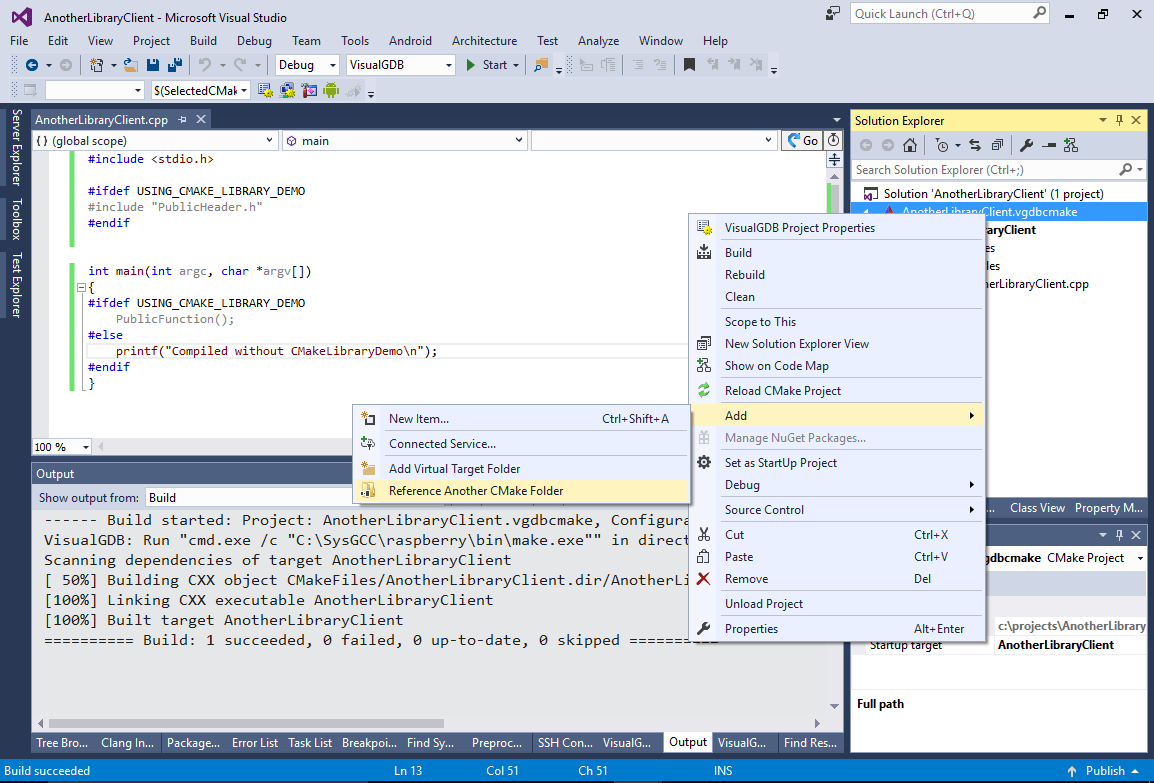Click the Visual Studio logo icon

click(22, 16)
